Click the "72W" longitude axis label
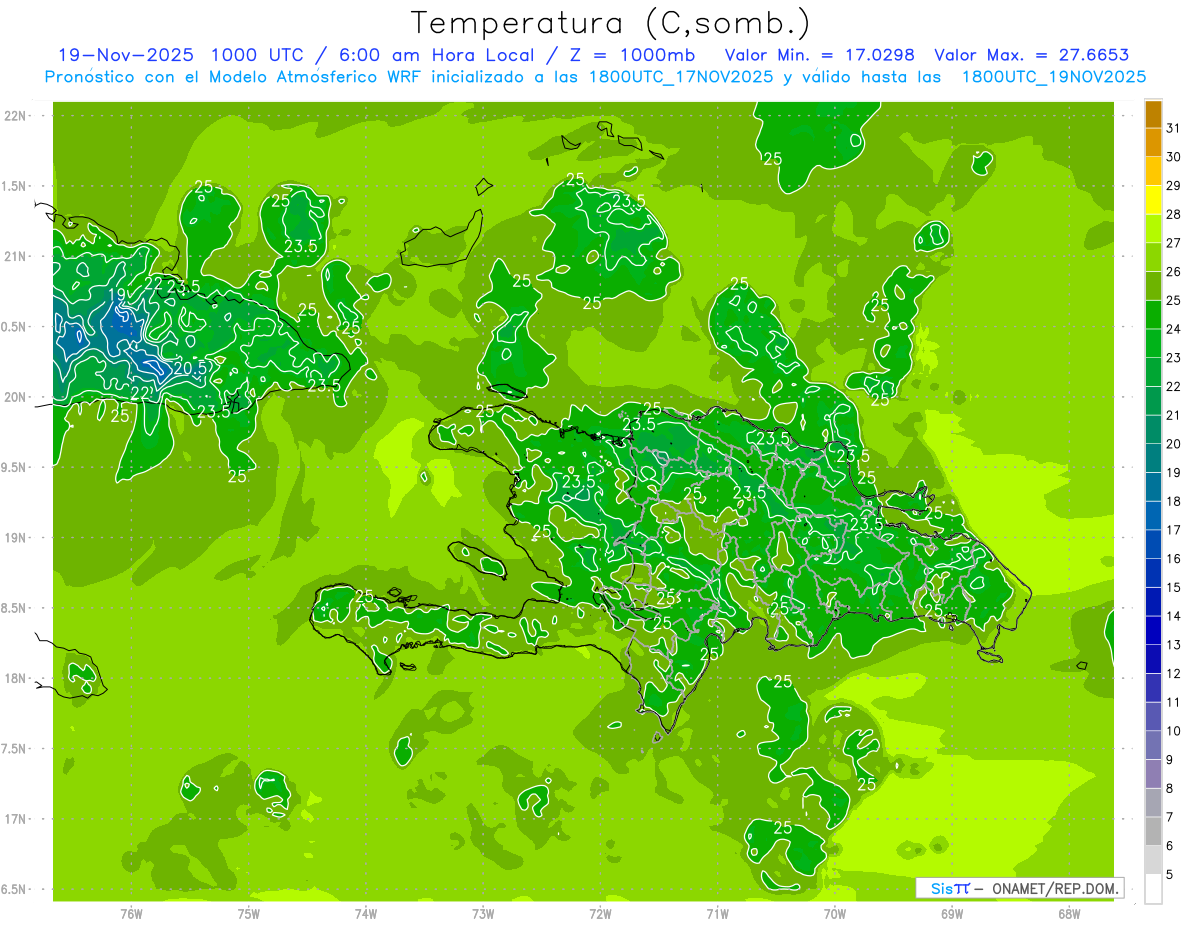The image size is (1200, 927). click(600, 914)
